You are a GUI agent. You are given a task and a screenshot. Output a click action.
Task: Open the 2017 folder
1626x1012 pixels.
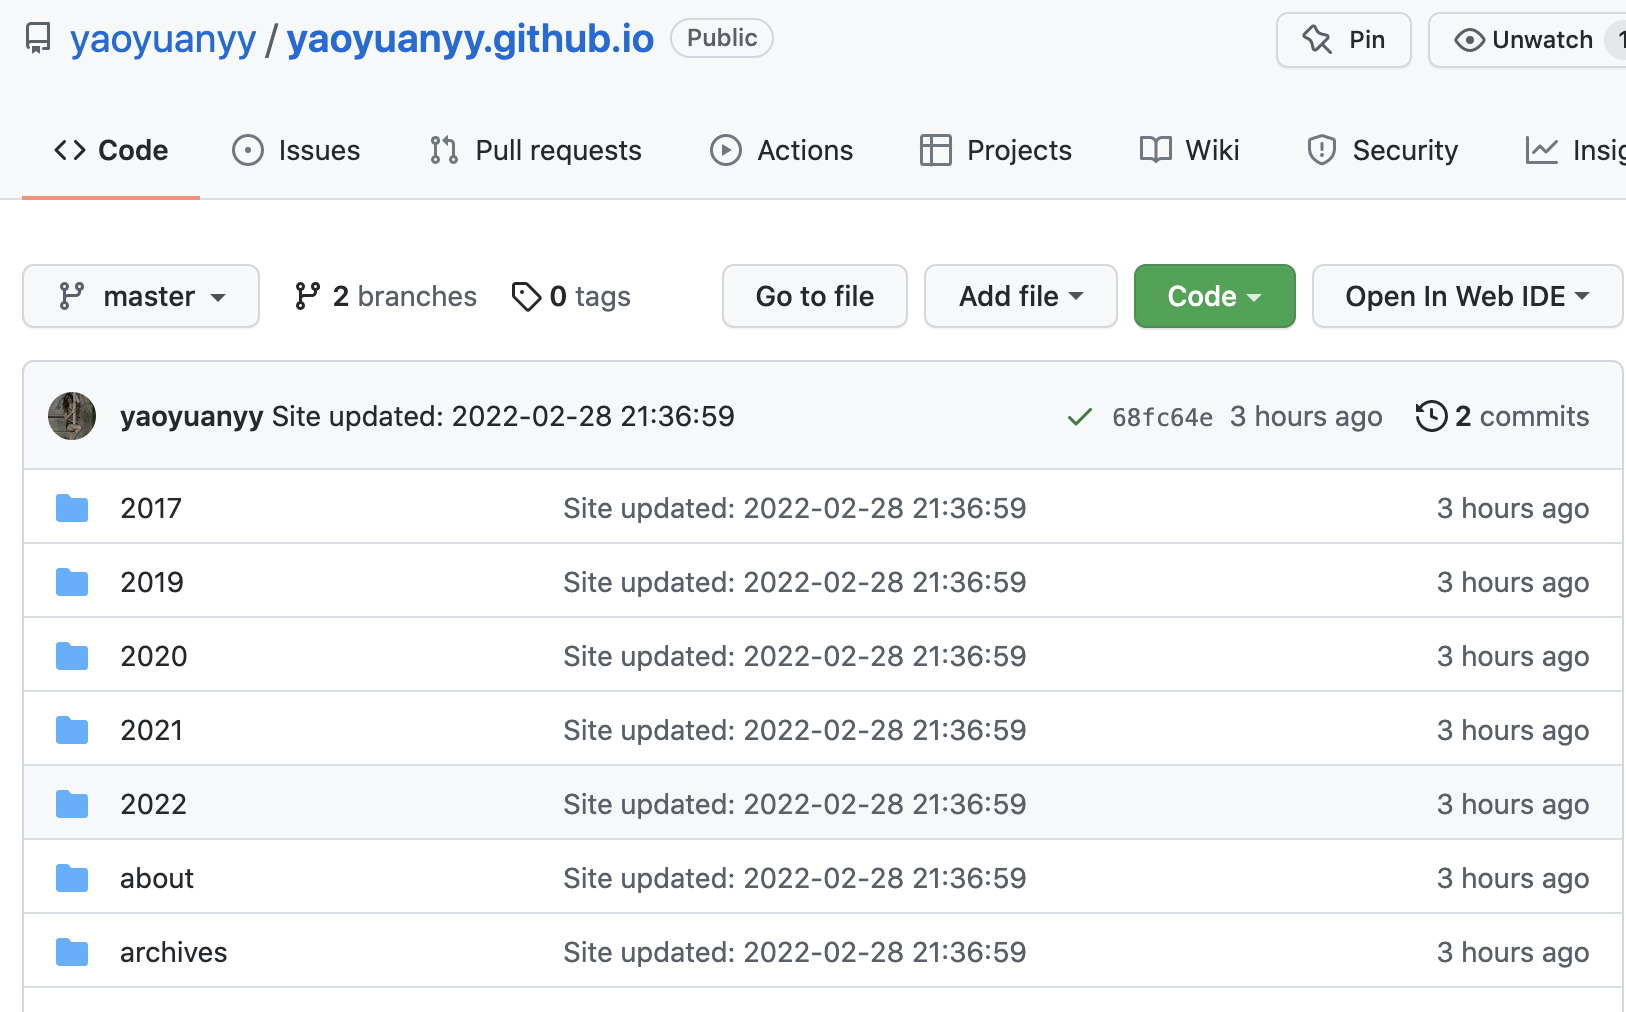(151, 508)
